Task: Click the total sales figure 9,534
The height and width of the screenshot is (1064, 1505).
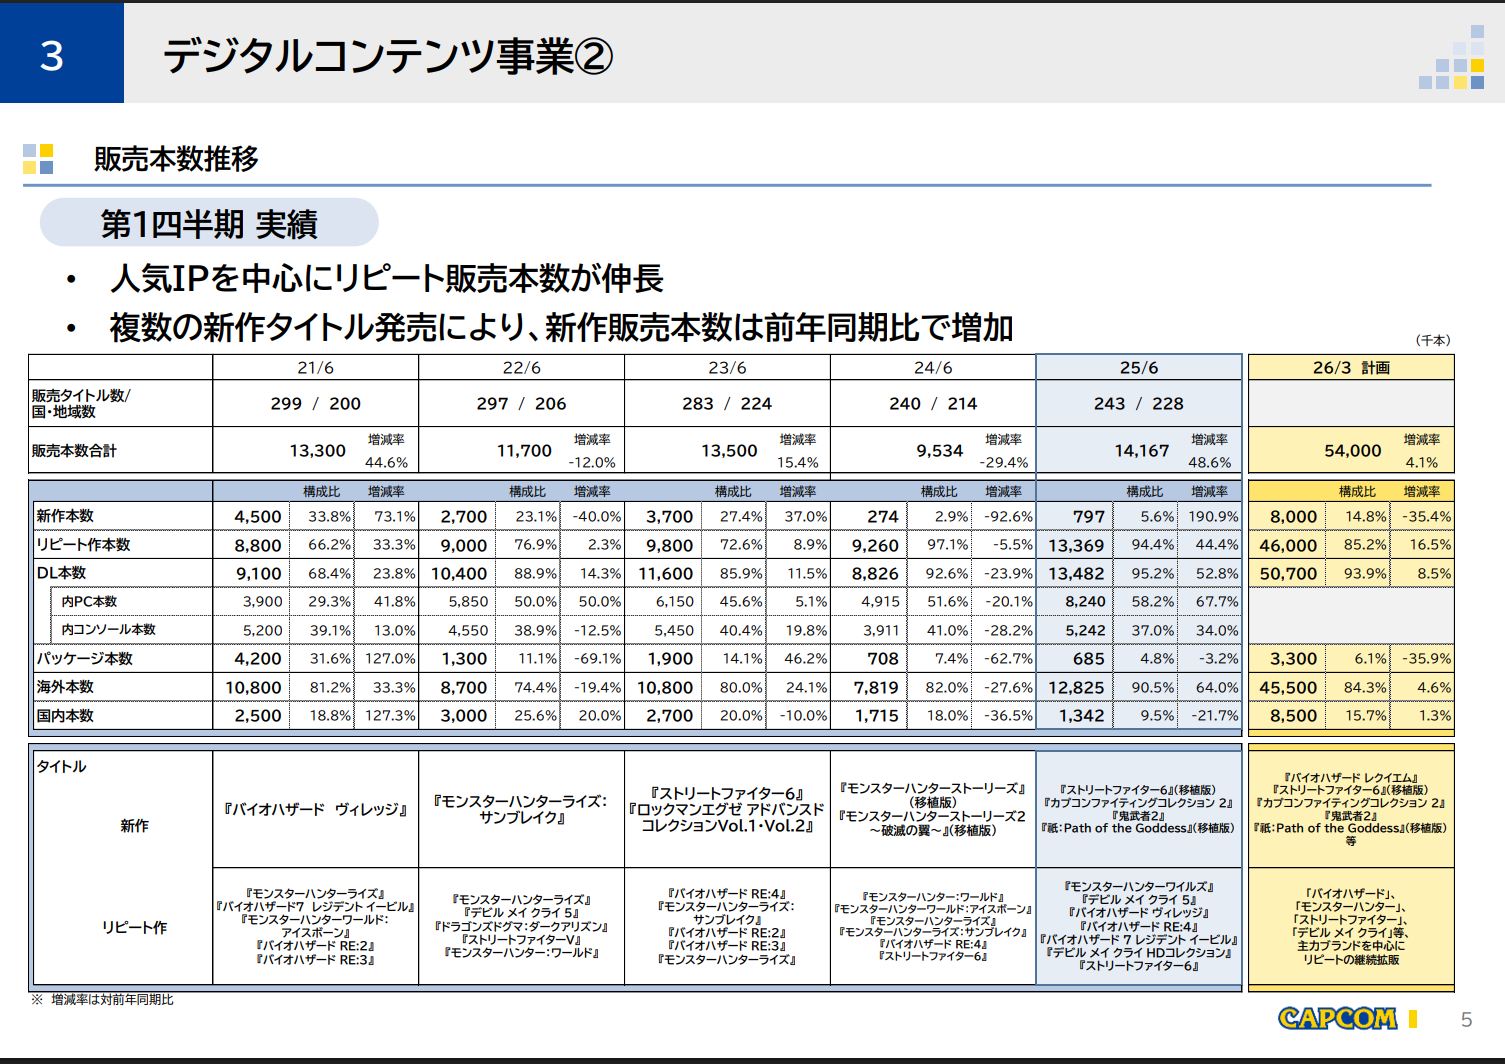Action: tap(940, 451)
